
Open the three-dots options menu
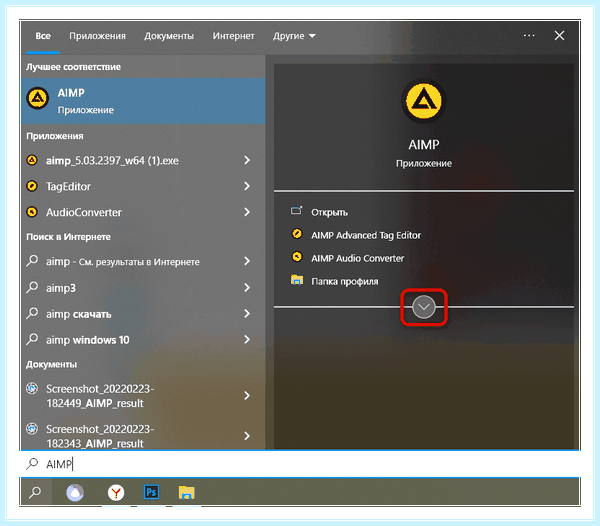pos(529,36)
